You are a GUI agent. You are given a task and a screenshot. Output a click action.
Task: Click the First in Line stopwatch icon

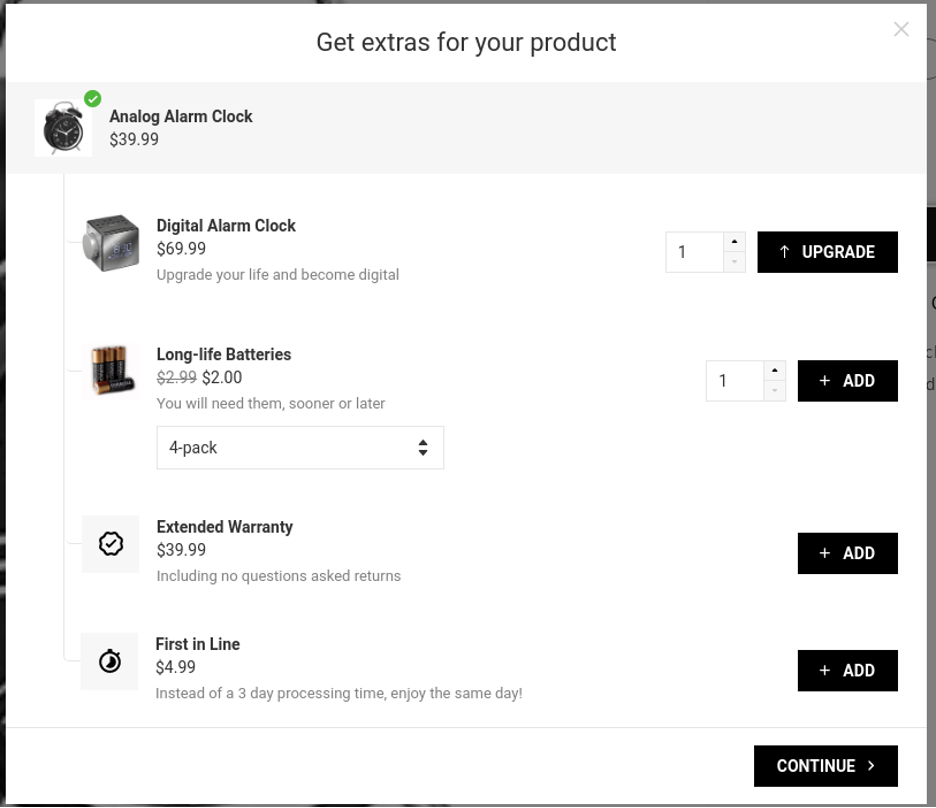(110, 661)
